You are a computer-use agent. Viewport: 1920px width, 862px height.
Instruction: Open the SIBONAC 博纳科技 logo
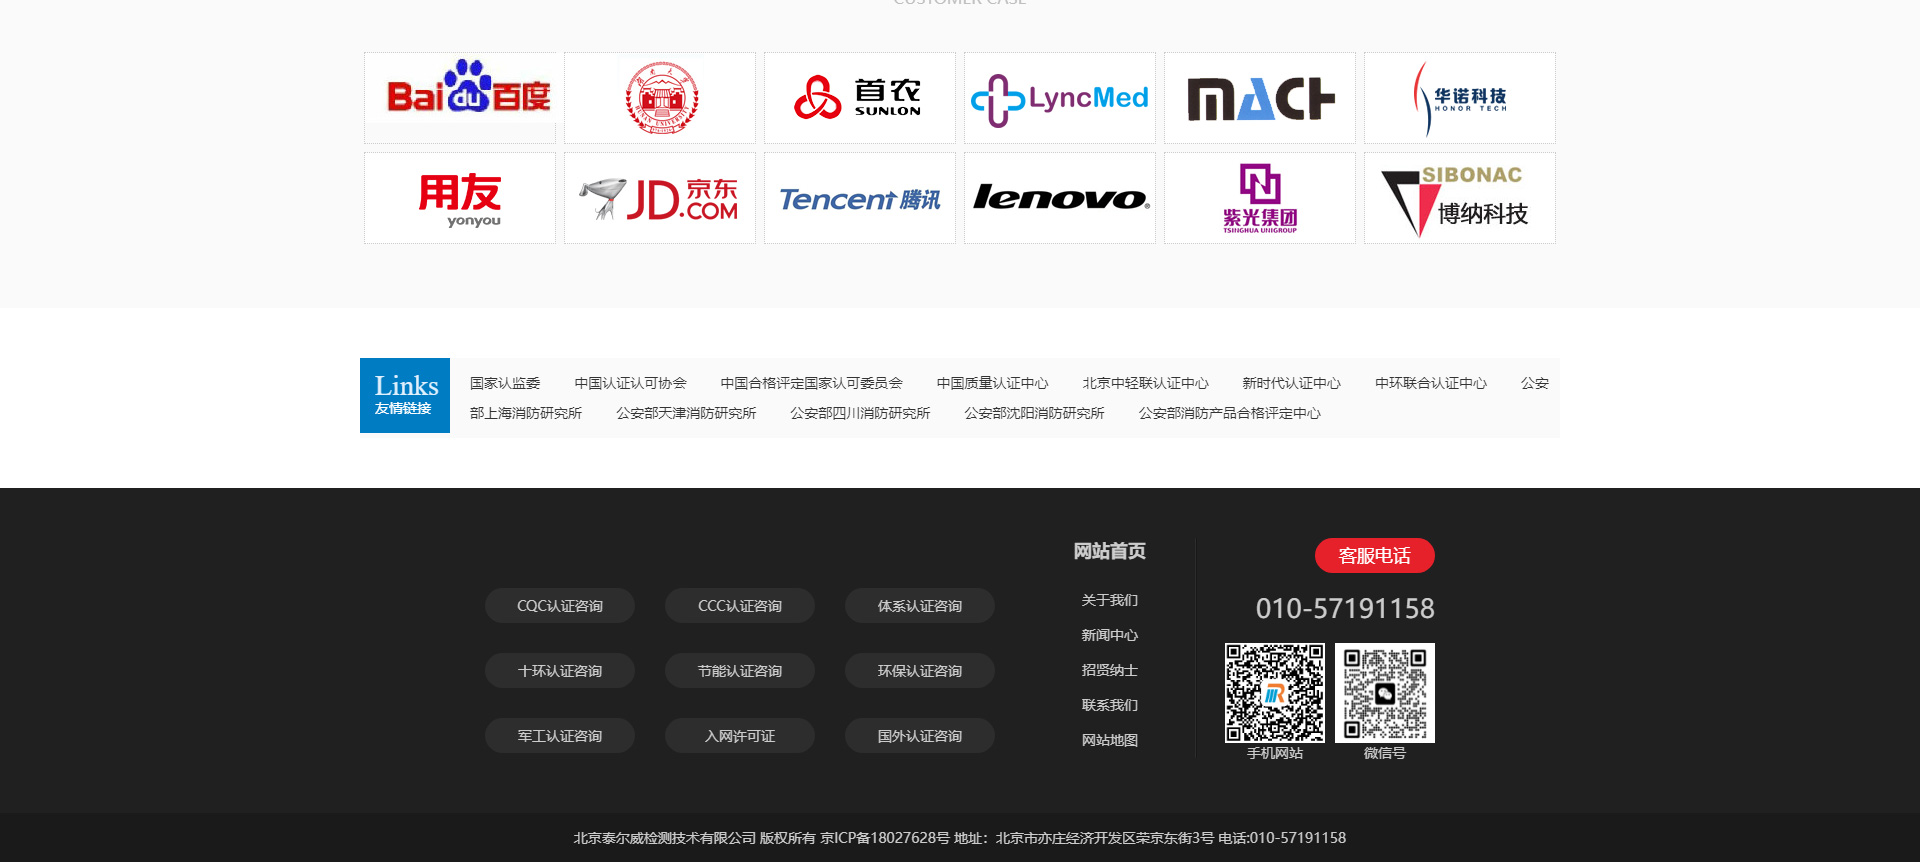coord(1460,198)
